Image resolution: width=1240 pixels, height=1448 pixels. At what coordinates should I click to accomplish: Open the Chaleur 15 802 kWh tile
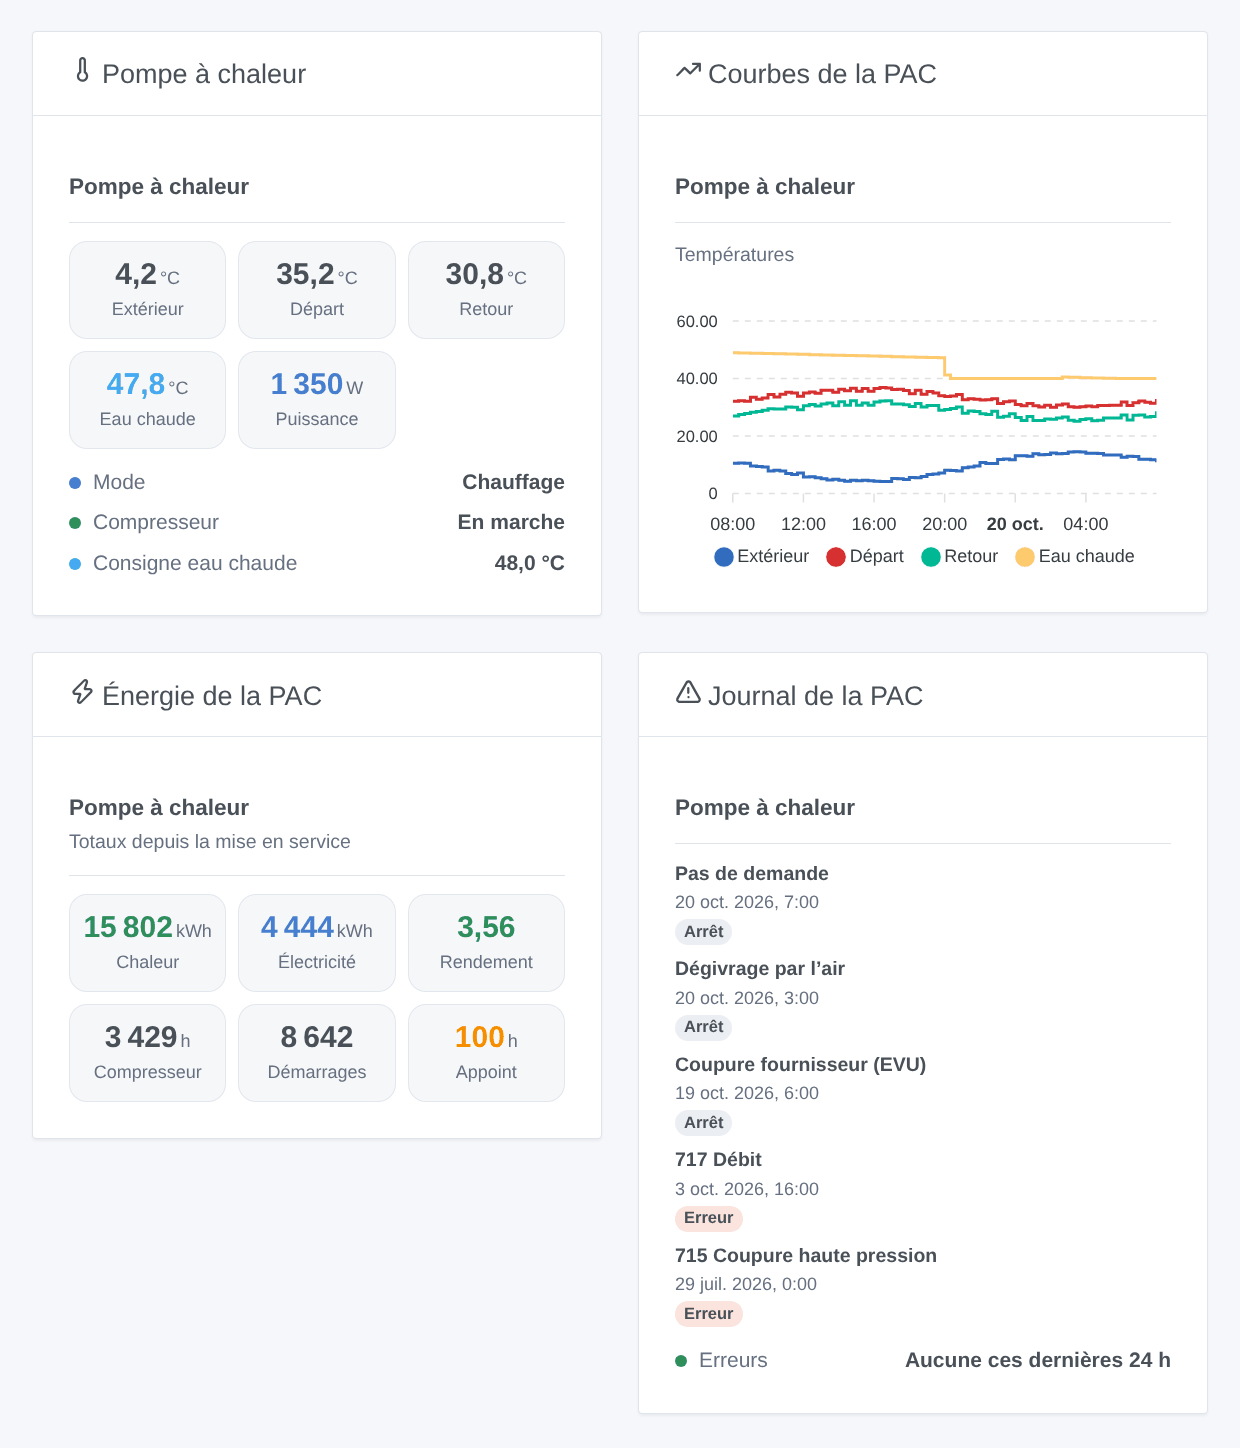147,943
